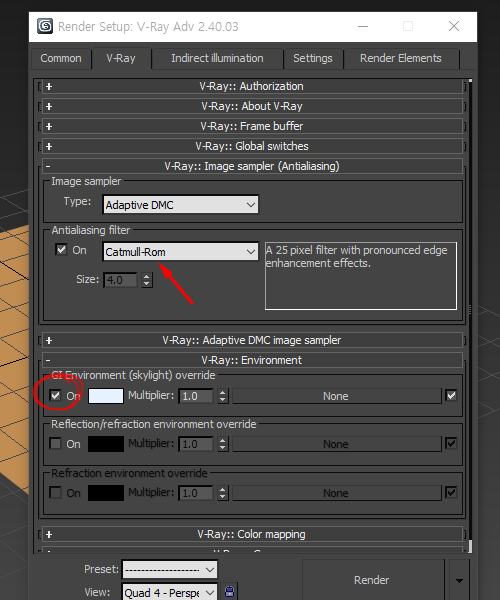The width and height of the screenshot is (500, 600).
Task: Click the filter Size spinner arrows
Action: point(147,280)
